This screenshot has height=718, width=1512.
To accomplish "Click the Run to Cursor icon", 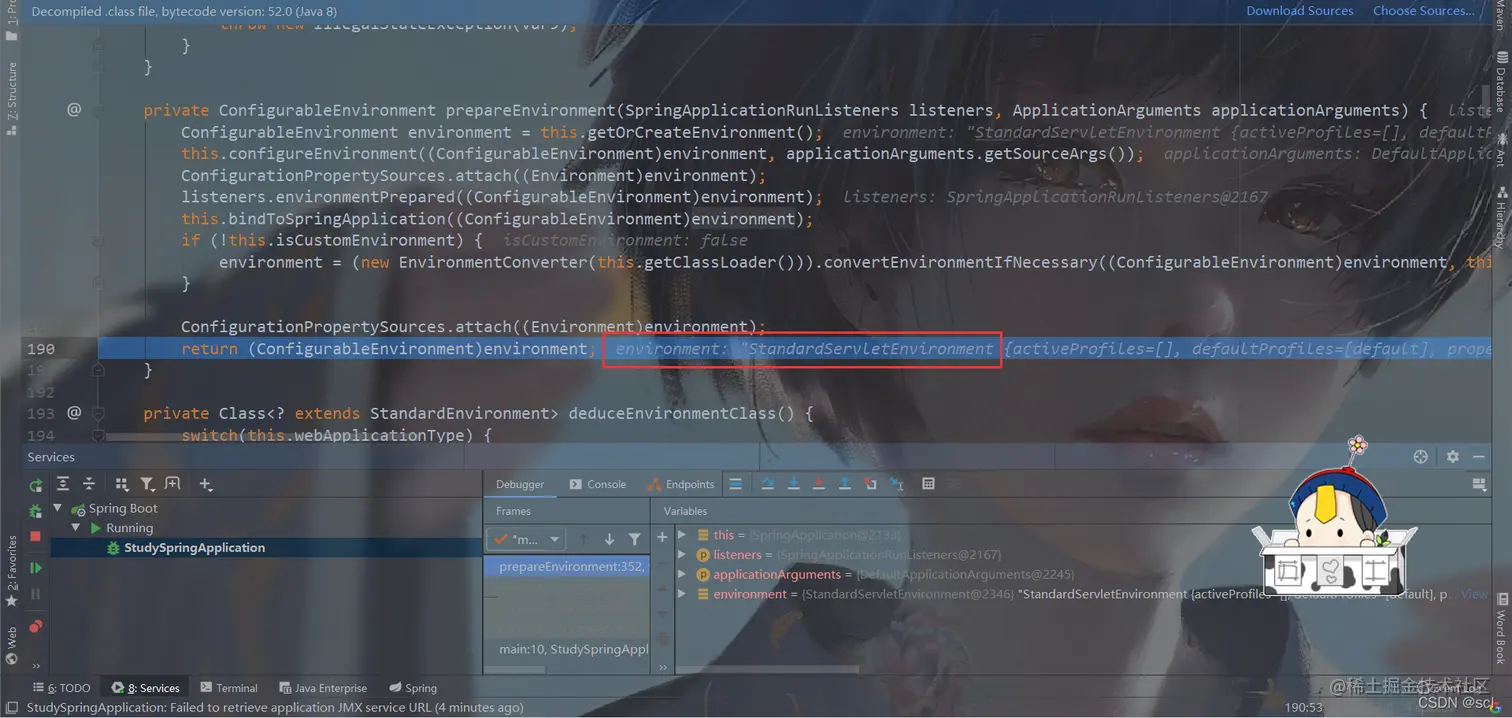I will tap(896, 484).
